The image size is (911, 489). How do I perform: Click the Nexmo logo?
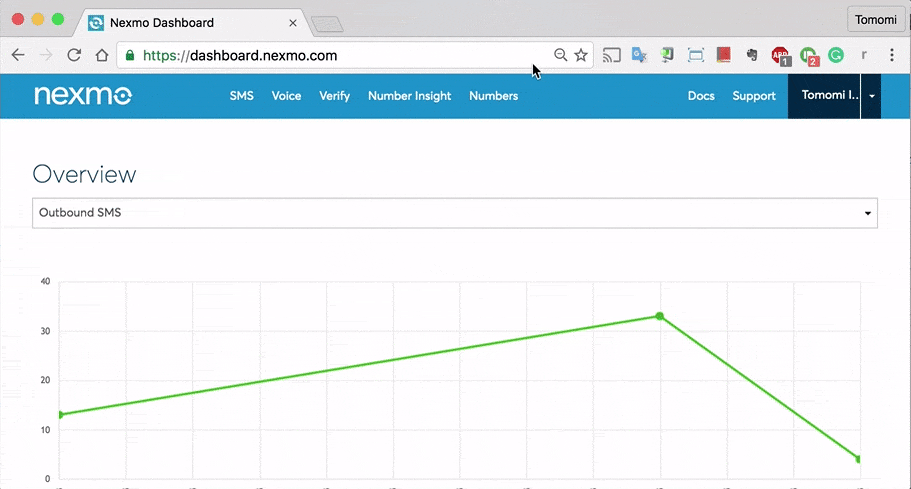[83, 96]
